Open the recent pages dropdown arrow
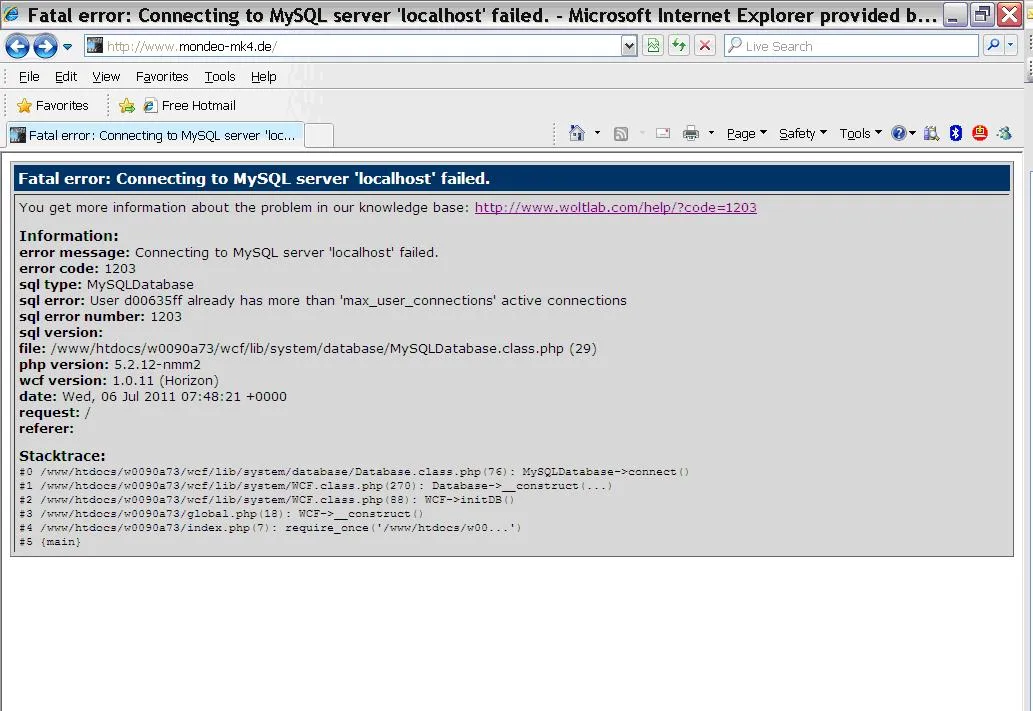This screenshot has height=711, width=1033. click(x=68, y=47)
